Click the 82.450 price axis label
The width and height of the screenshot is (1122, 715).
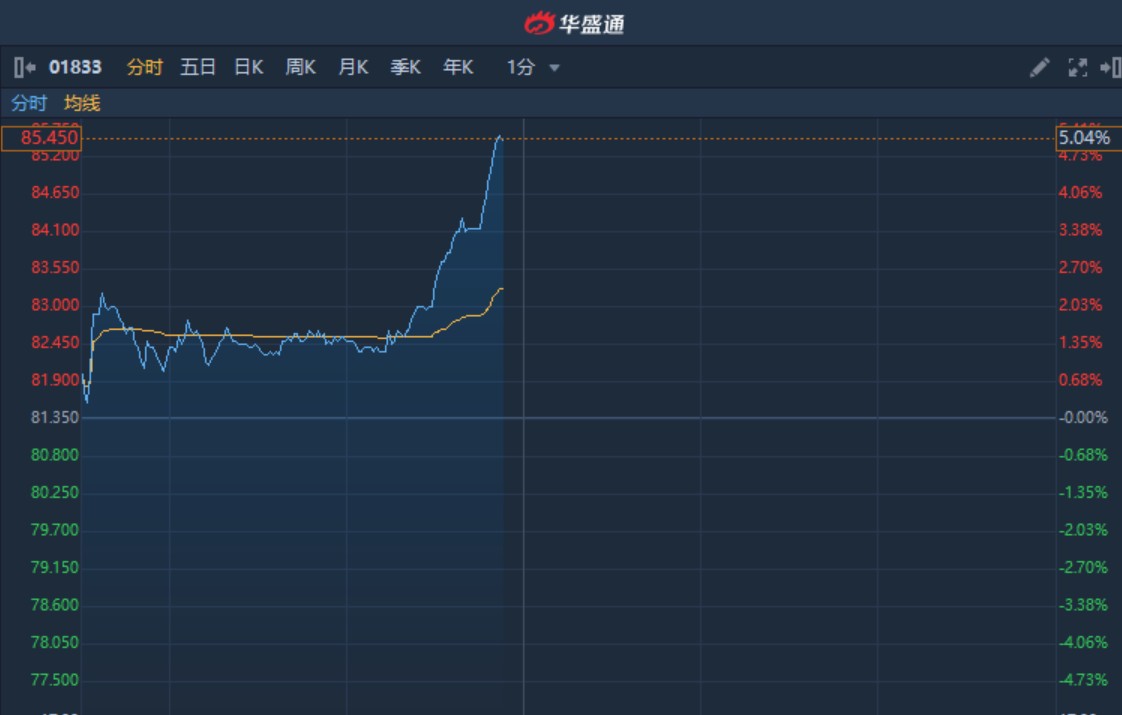pyautogui.click(x=55, y=342)
